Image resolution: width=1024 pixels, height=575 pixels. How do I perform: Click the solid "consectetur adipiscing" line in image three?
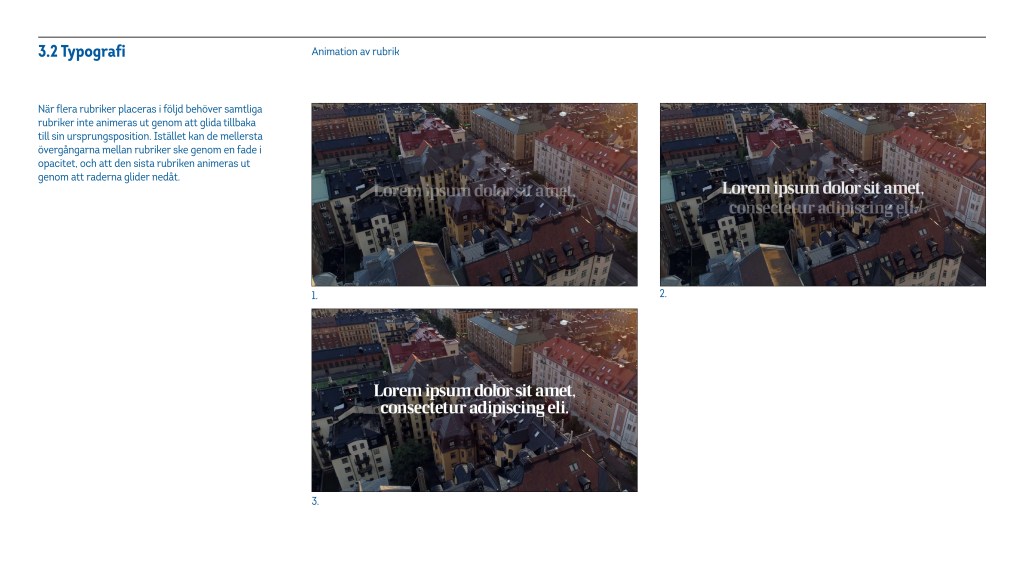[x=474, y=408]
